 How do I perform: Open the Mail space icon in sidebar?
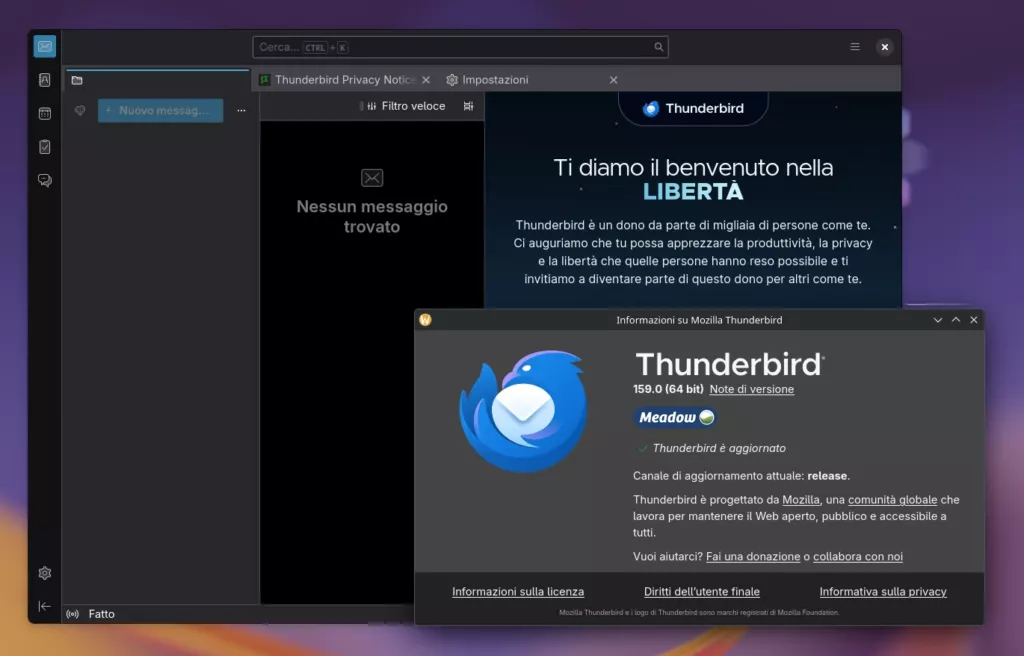tap(44, 46)
